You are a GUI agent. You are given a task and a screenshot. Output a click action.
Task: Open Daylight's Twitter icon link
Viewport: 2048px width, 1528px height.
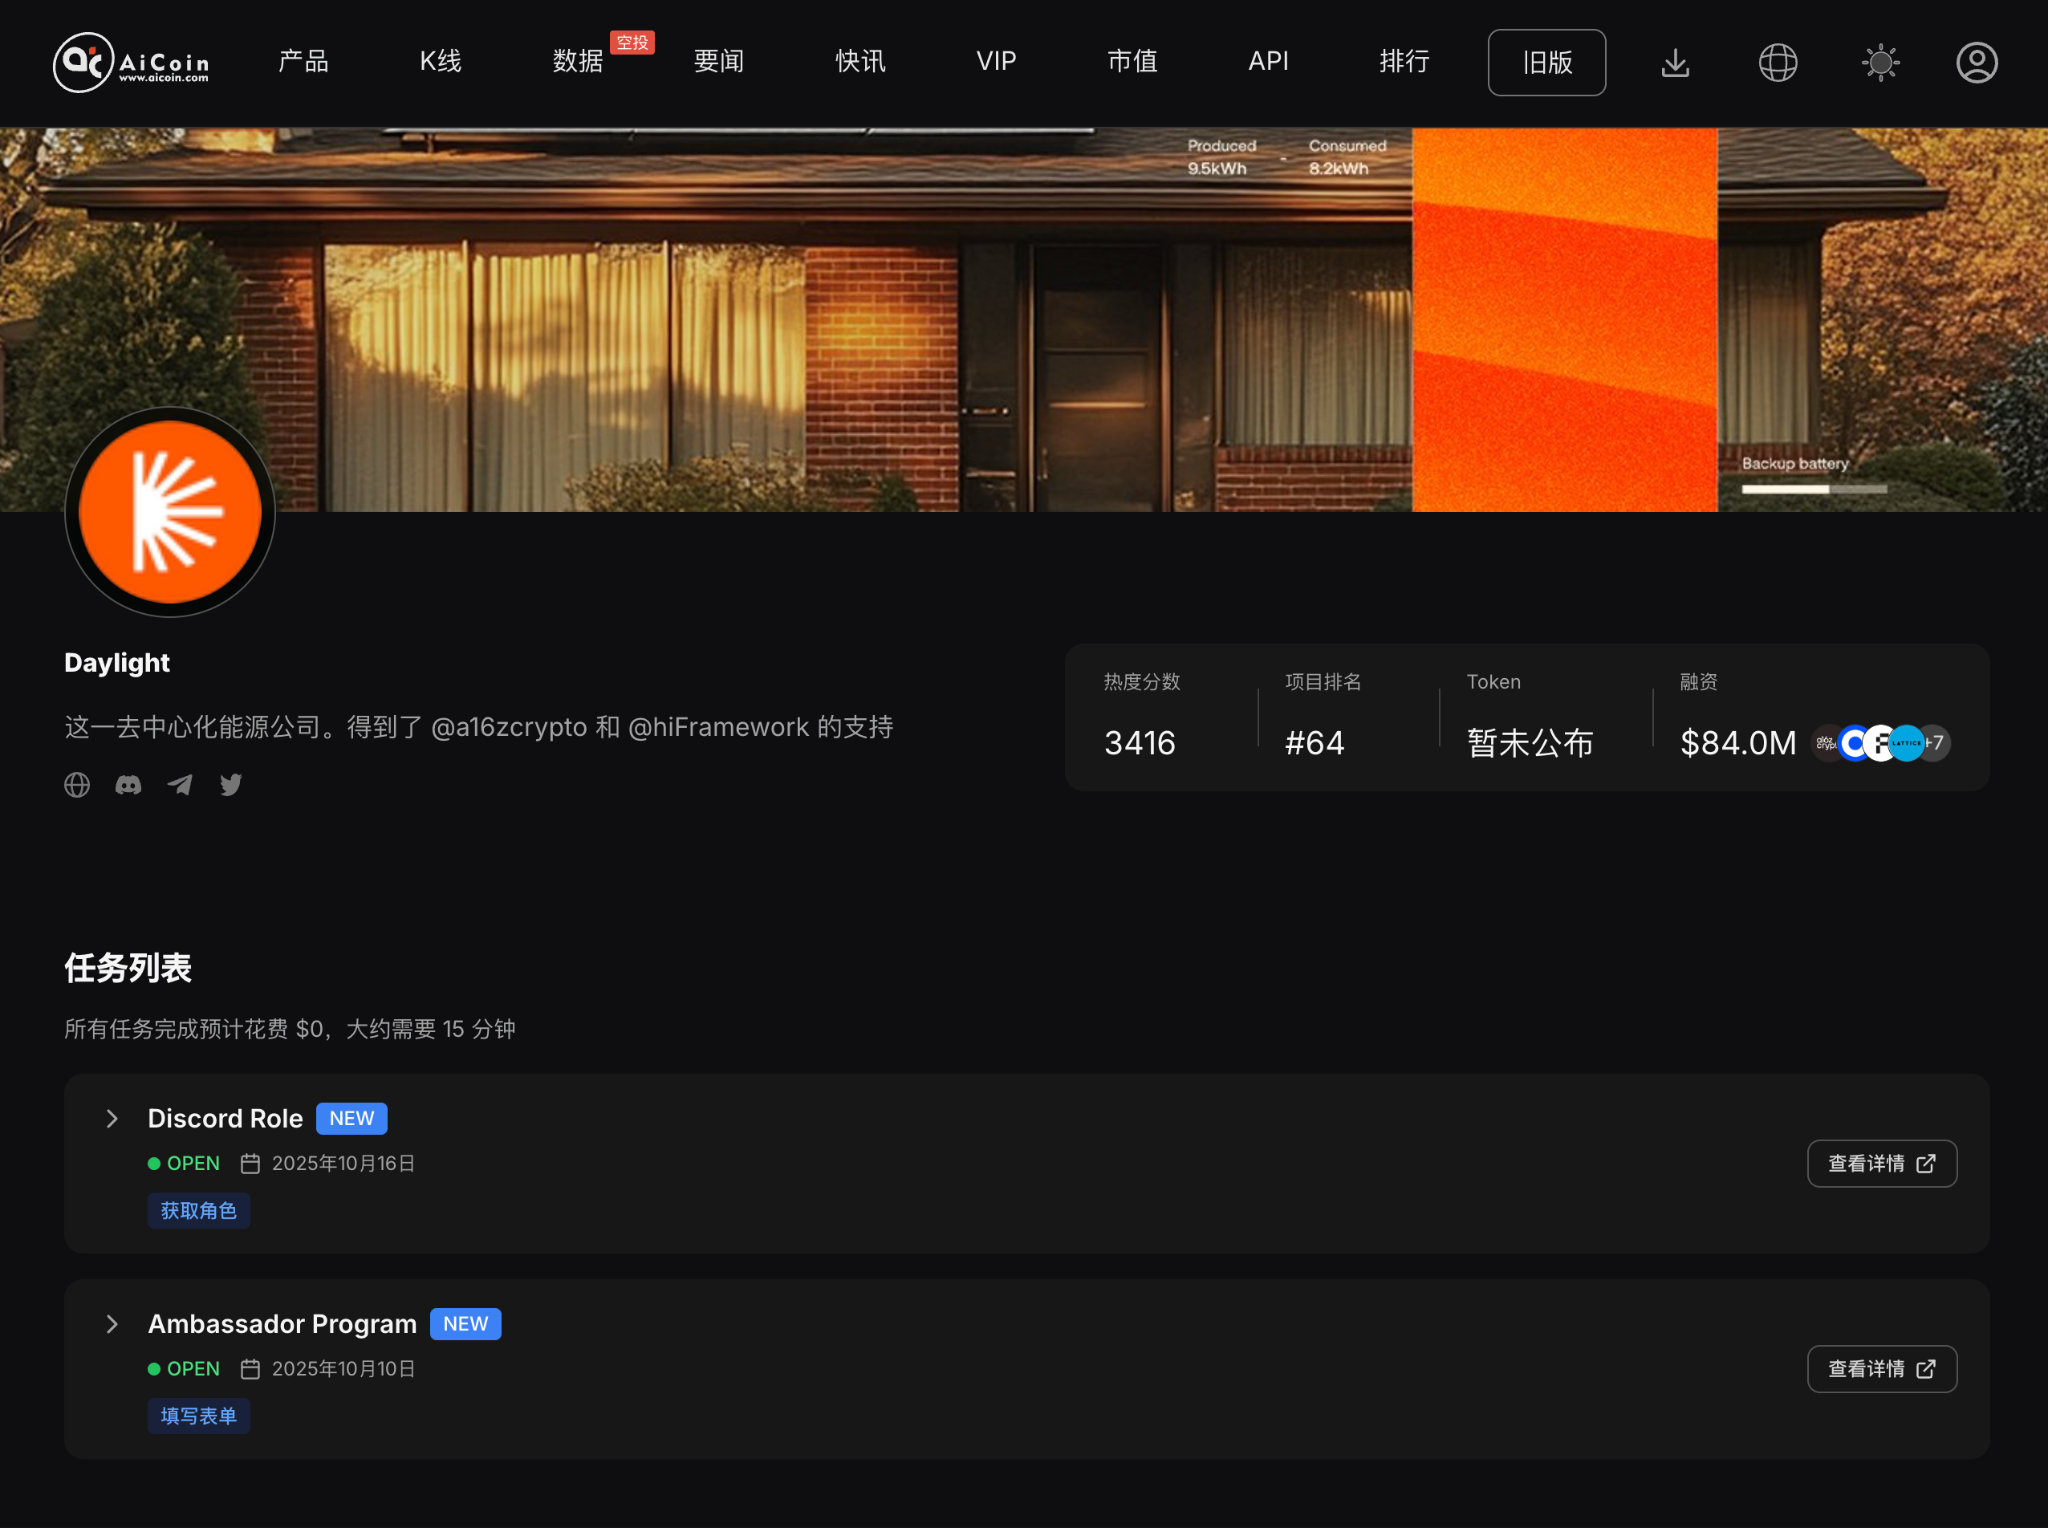(231, 785)
